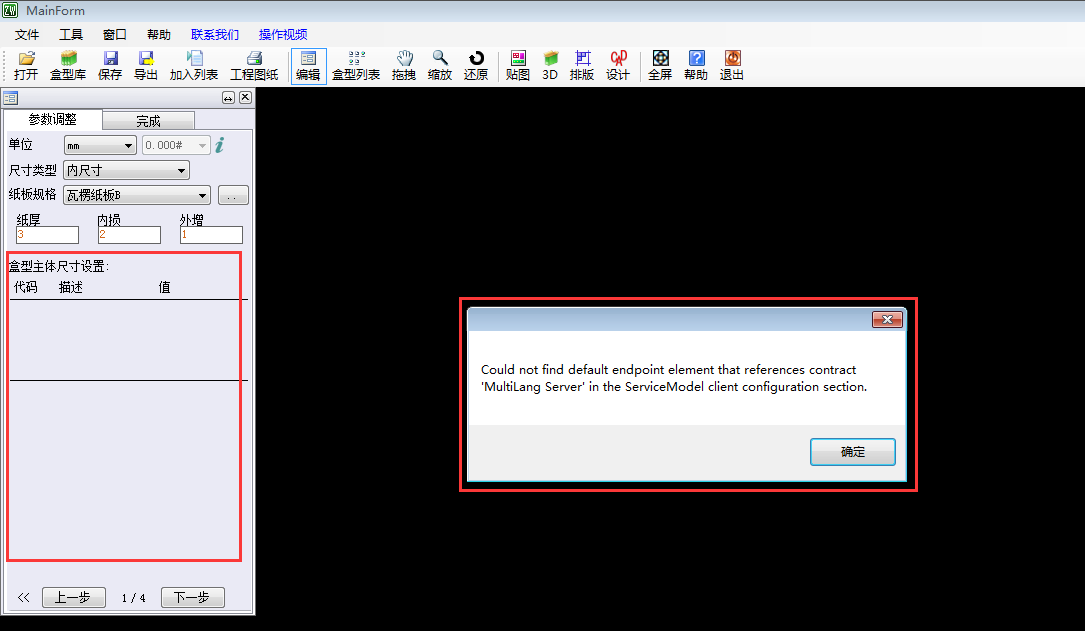
Task: Toggle the 编辑 edit mode button
Action: click(x=308, y=65)
